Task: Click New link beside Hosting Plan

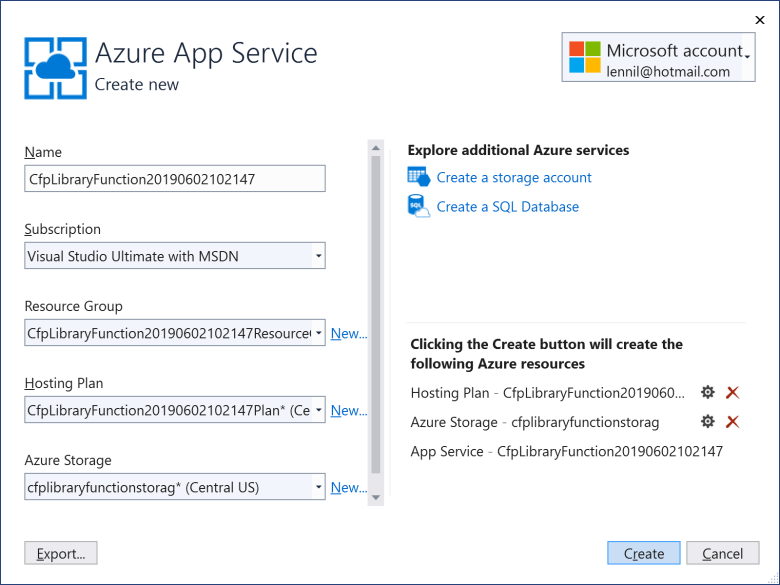Action: tap(349, 410)
